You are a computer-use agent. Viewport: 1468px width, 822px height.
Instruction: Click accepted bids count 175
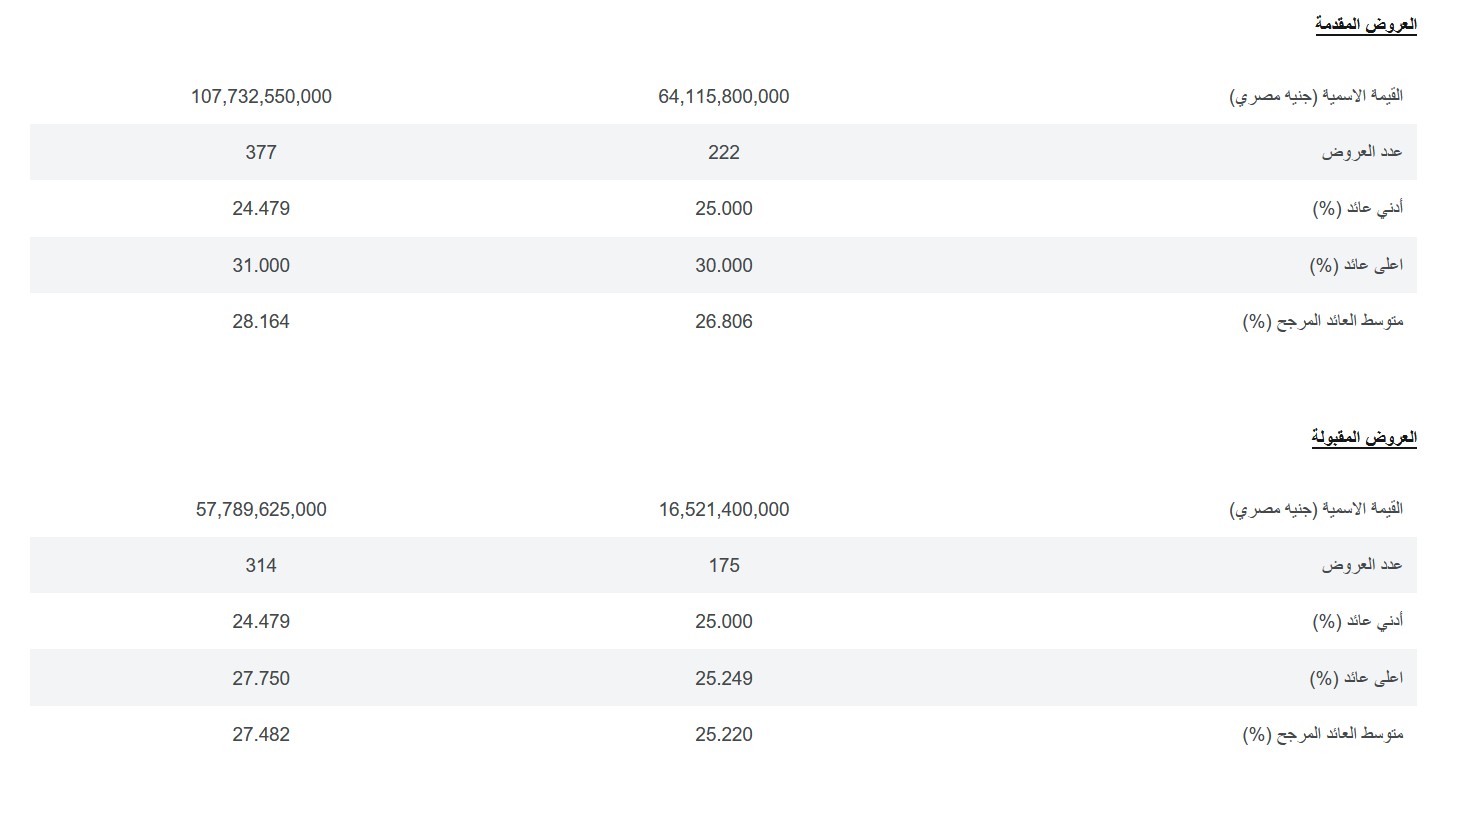click(724, 566)
